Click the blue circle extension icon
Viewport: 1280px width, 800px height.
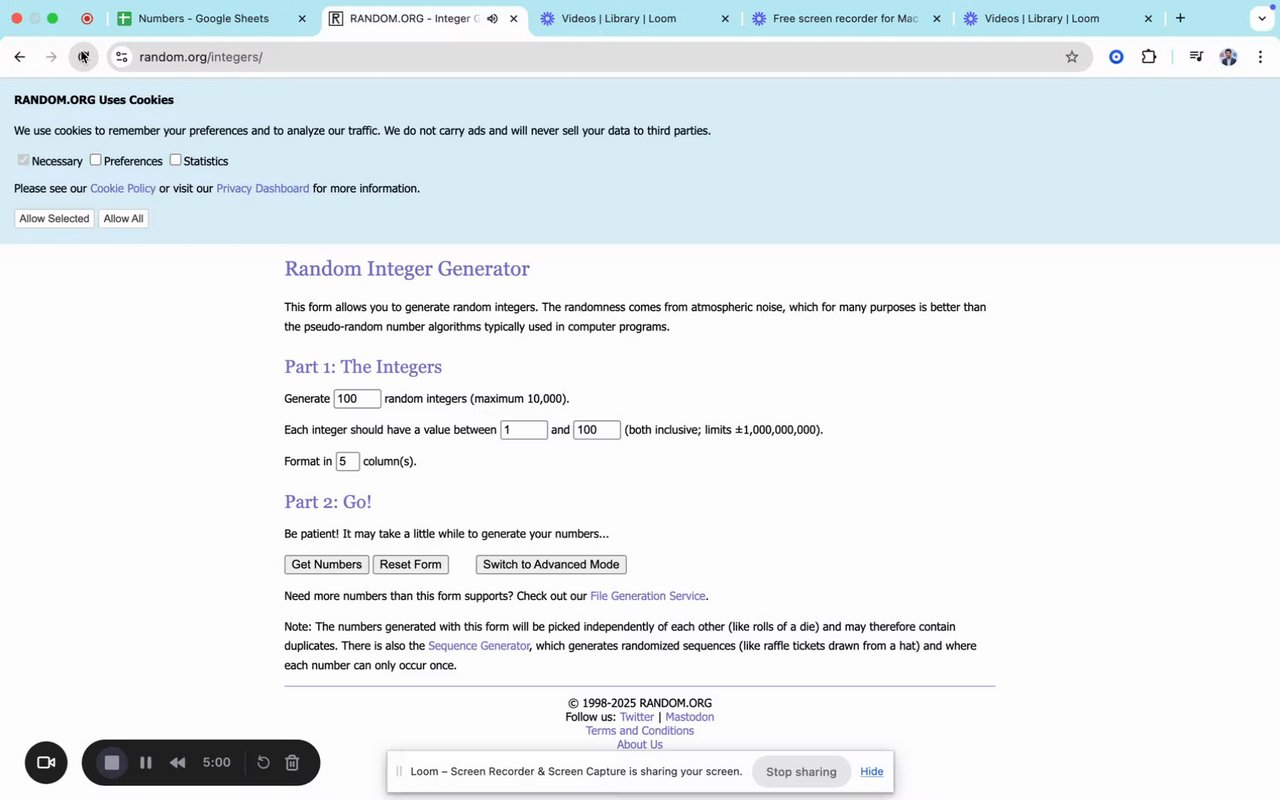click(x=1116, y=57)
